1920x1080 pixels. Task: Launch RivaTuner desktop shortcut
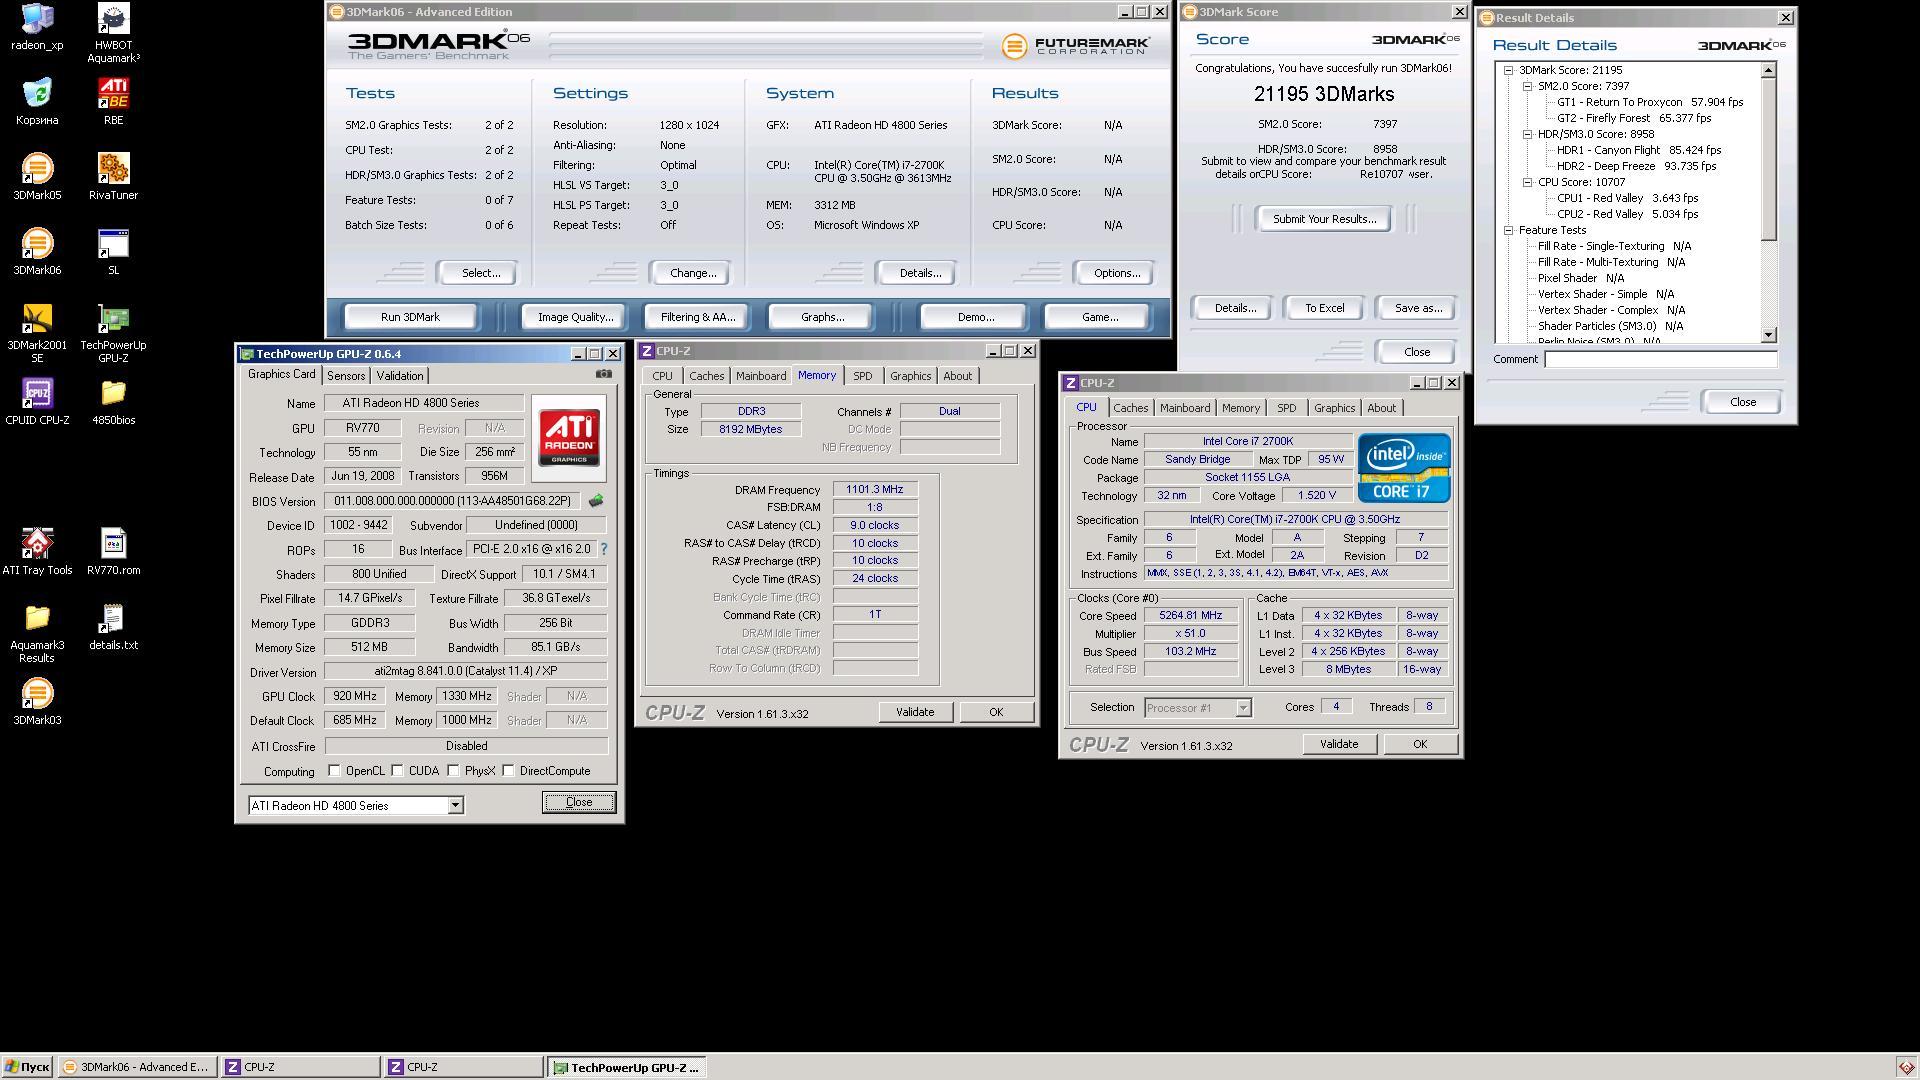[x=113, y=177]
